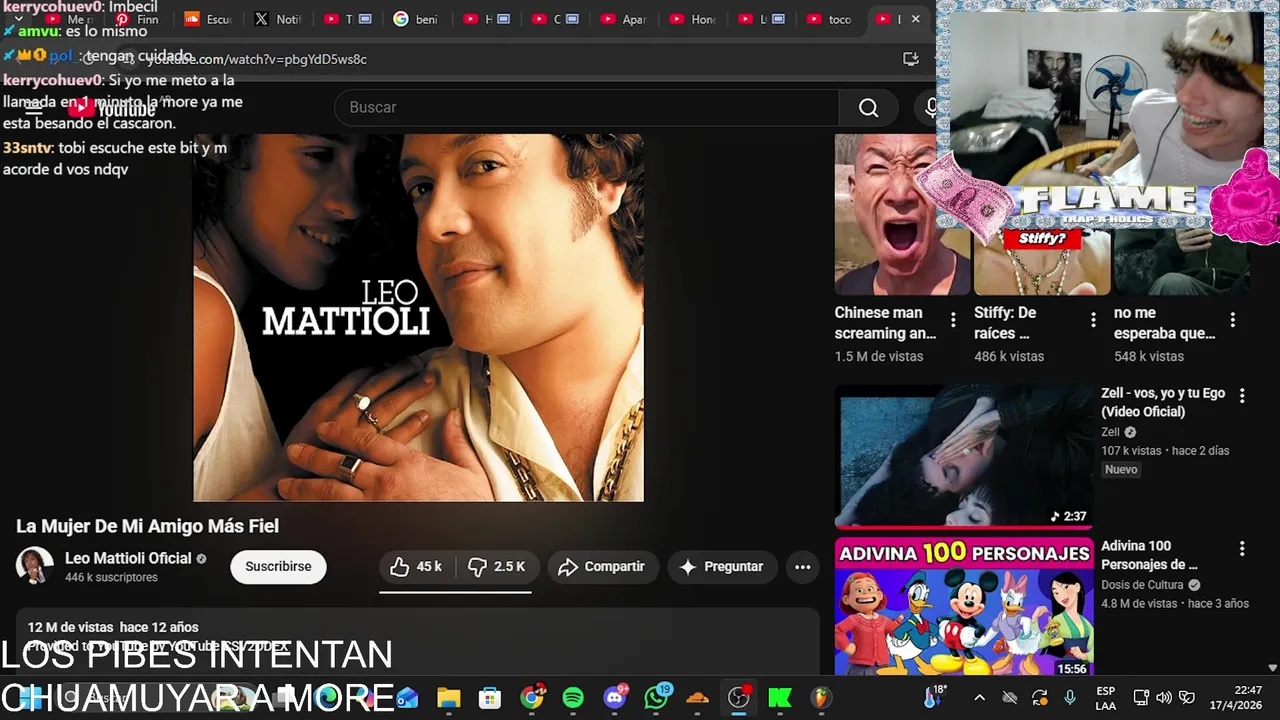Open Microsoft Store from the taskbar
Viewport: 1280px width, 720px height.
(489, 698)
